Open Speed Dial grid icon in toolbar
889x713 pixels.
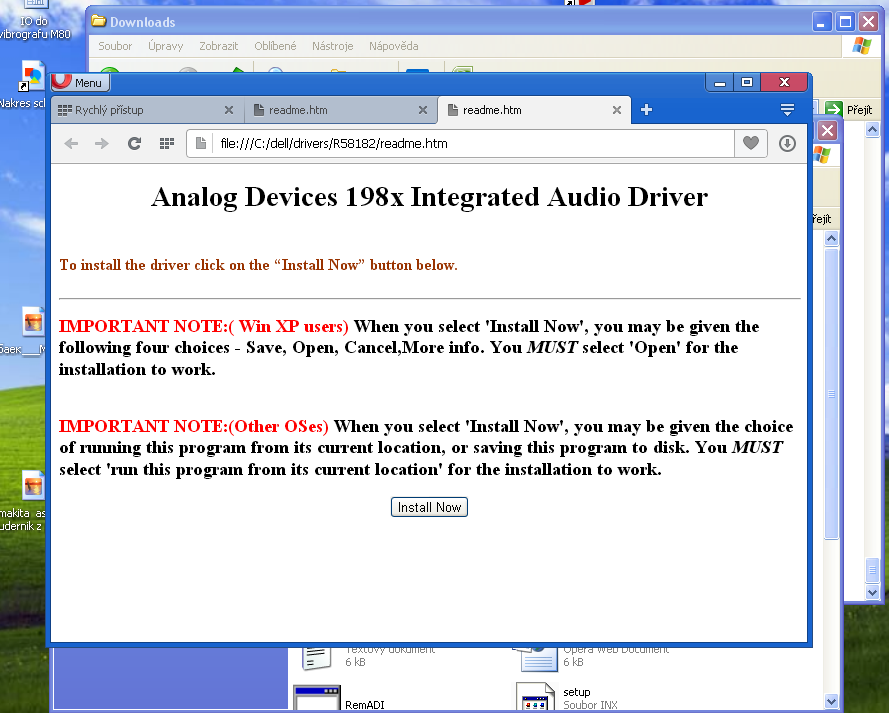pyautogui.click(x=167, y=143)
